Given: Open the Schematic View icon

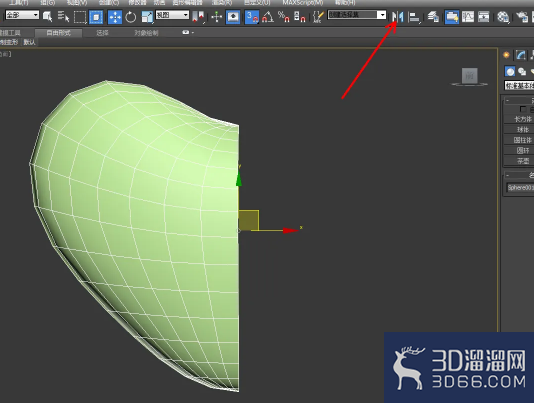Looking at the screenshot, I should point(484,16).
